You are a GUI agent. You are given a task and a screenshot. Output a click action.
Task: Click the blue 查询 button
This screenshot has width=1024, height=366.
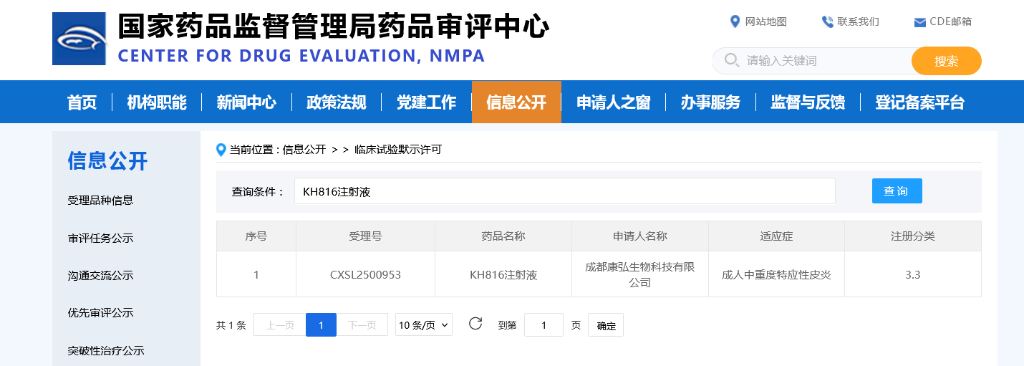[897, 191]
